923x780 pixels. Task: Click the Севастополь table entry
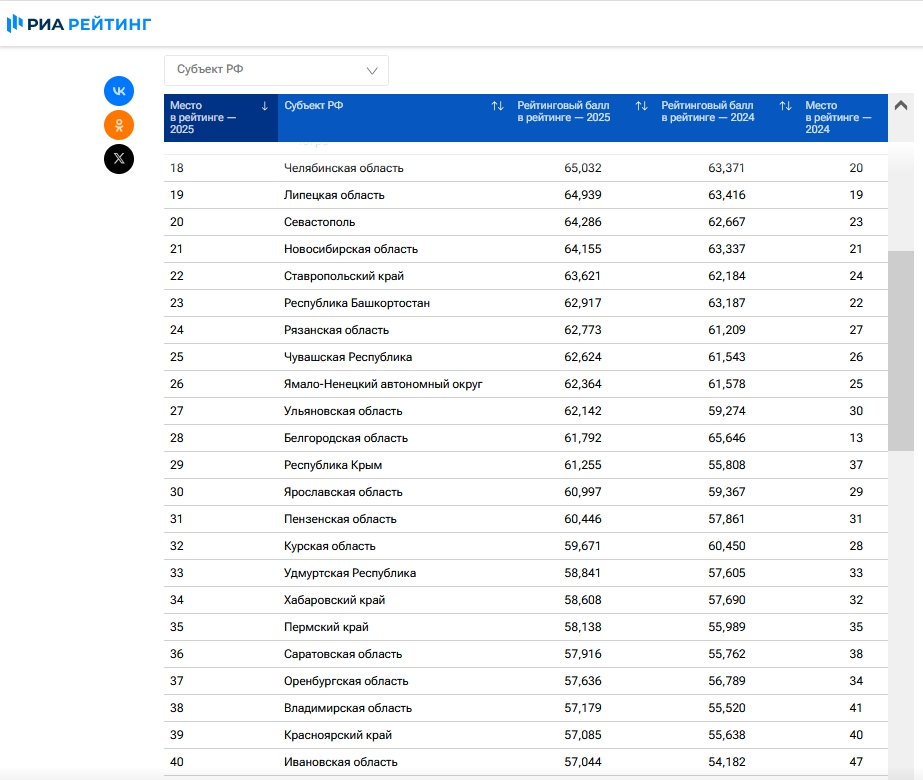[320, 222]
